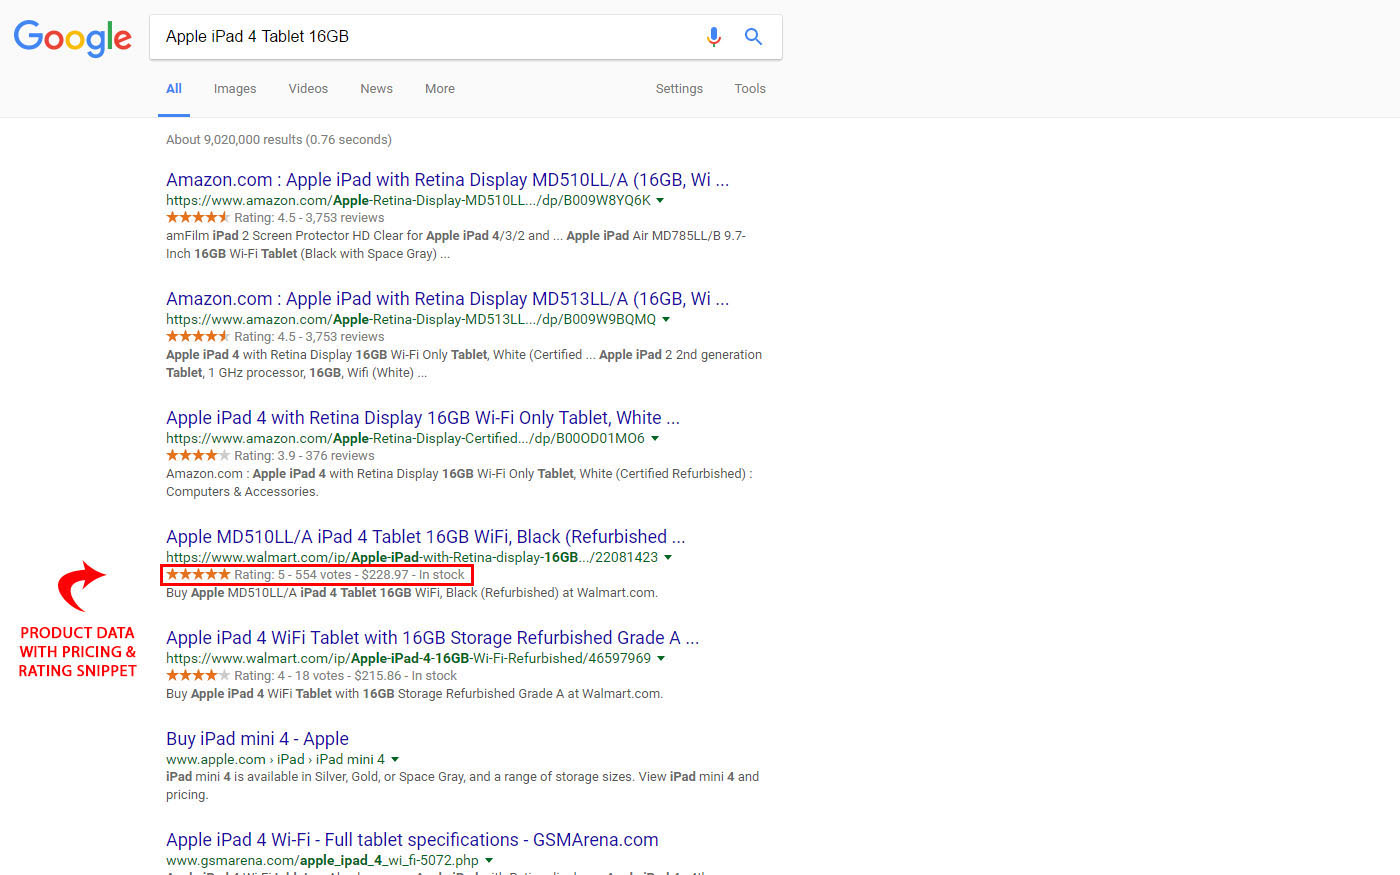Screen dimensions: 1400x875
Task: Expand dropdown arrow next to gsmarena.com URL
Action: coord(489,861)
